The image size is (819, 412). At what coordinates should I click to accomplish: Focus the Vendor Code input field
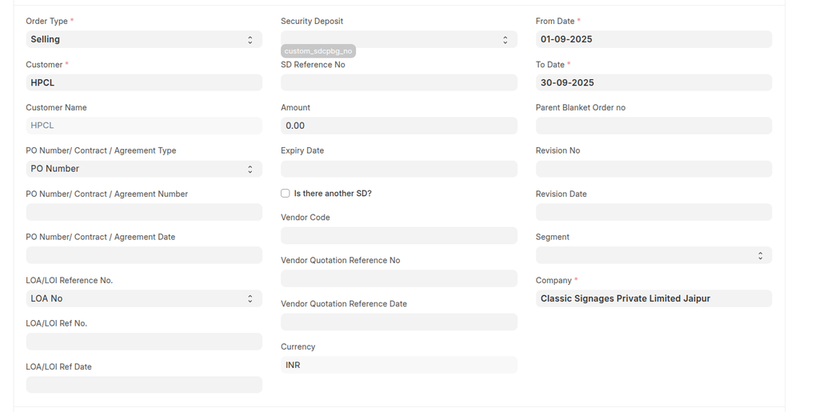tap(398, 236)
